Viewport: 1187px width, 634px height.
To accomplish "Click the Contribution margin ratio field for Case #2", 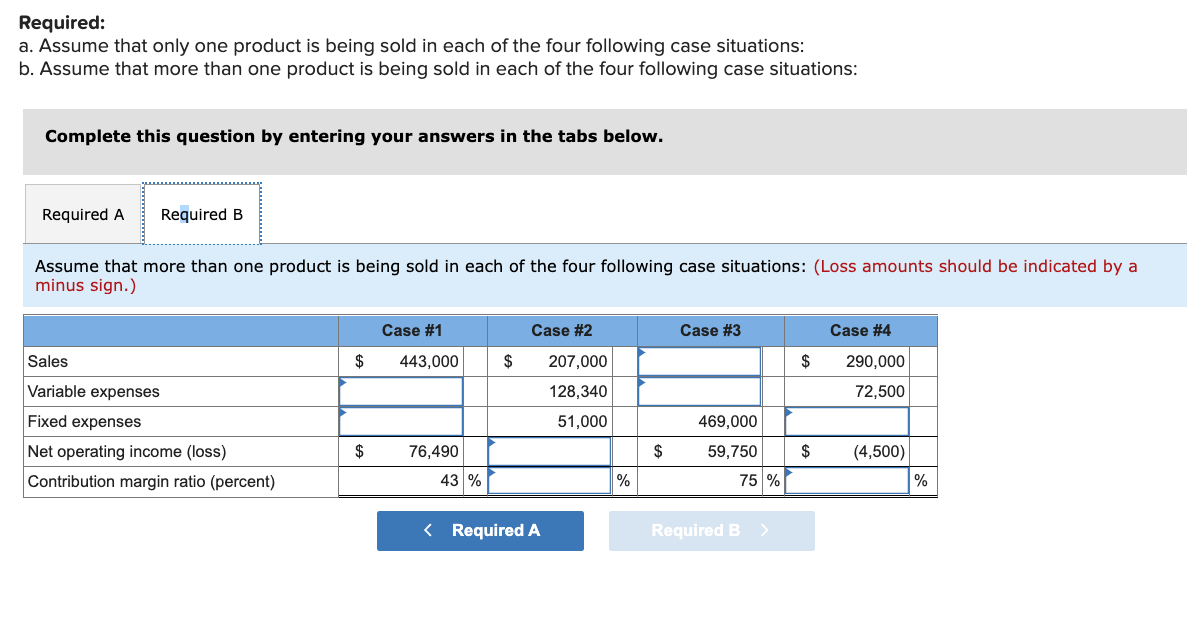I will (549, 480).
